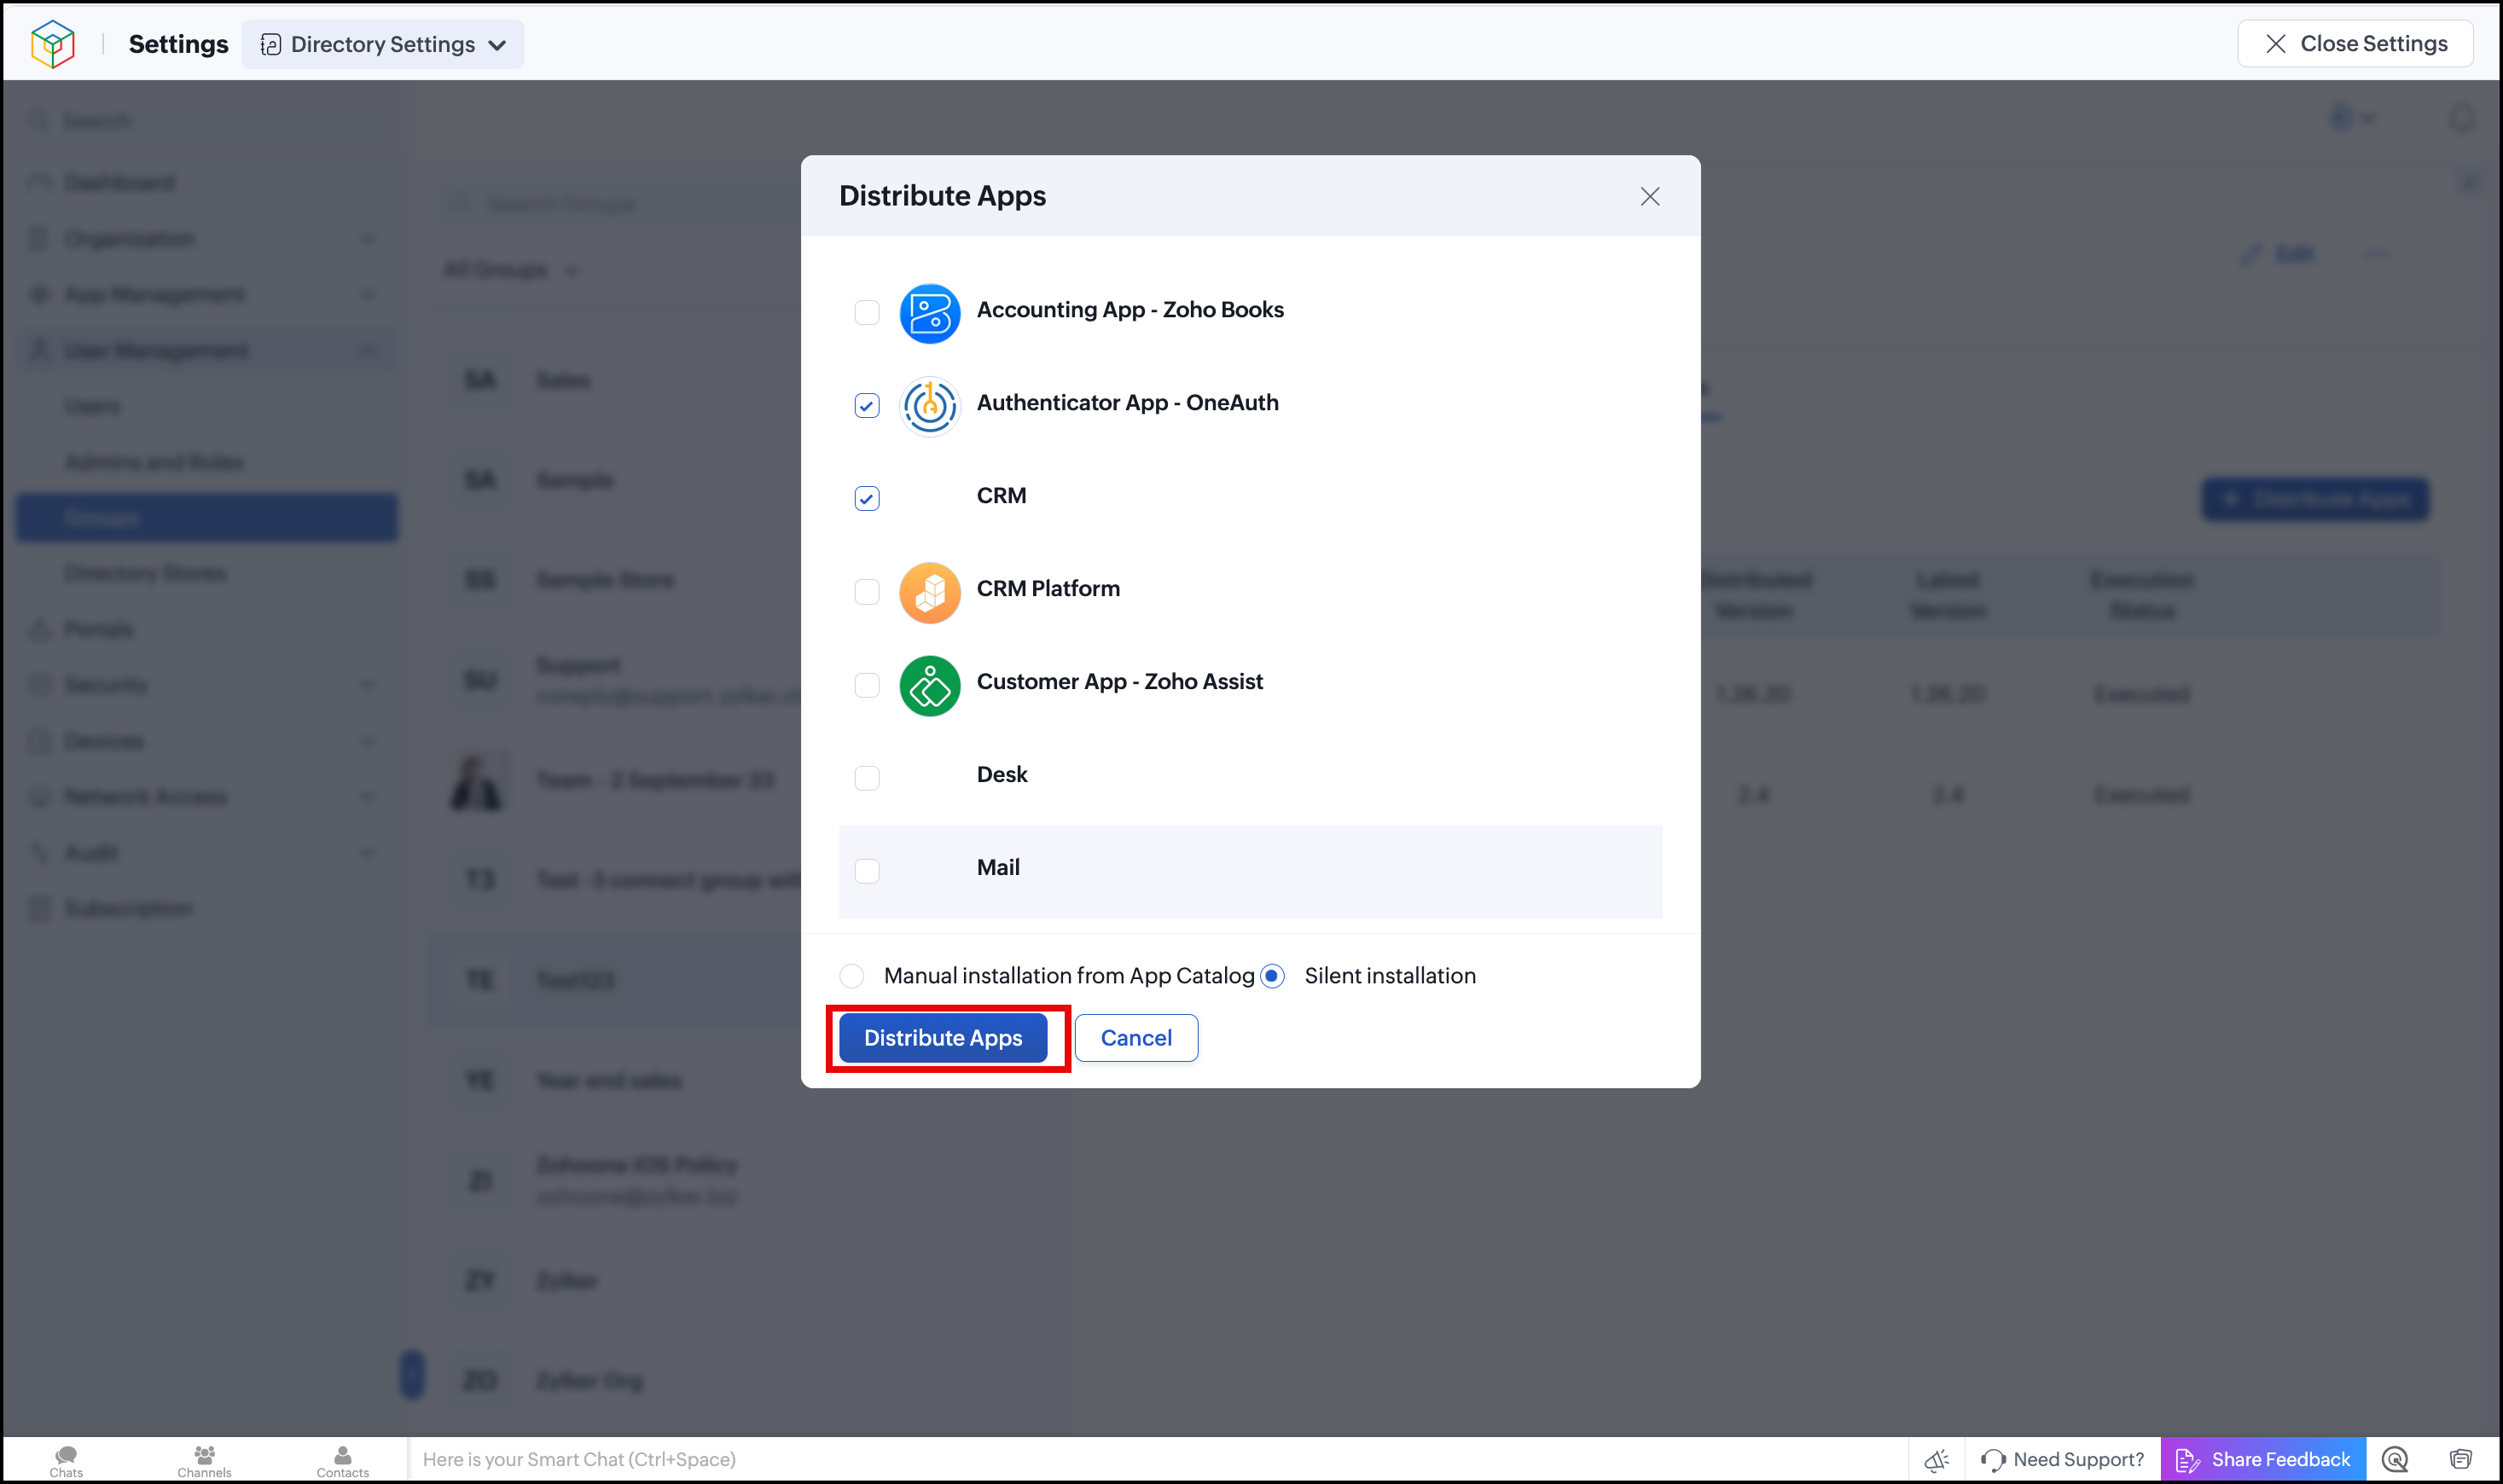Click Distribute Apps button in the dialog

943,1038
